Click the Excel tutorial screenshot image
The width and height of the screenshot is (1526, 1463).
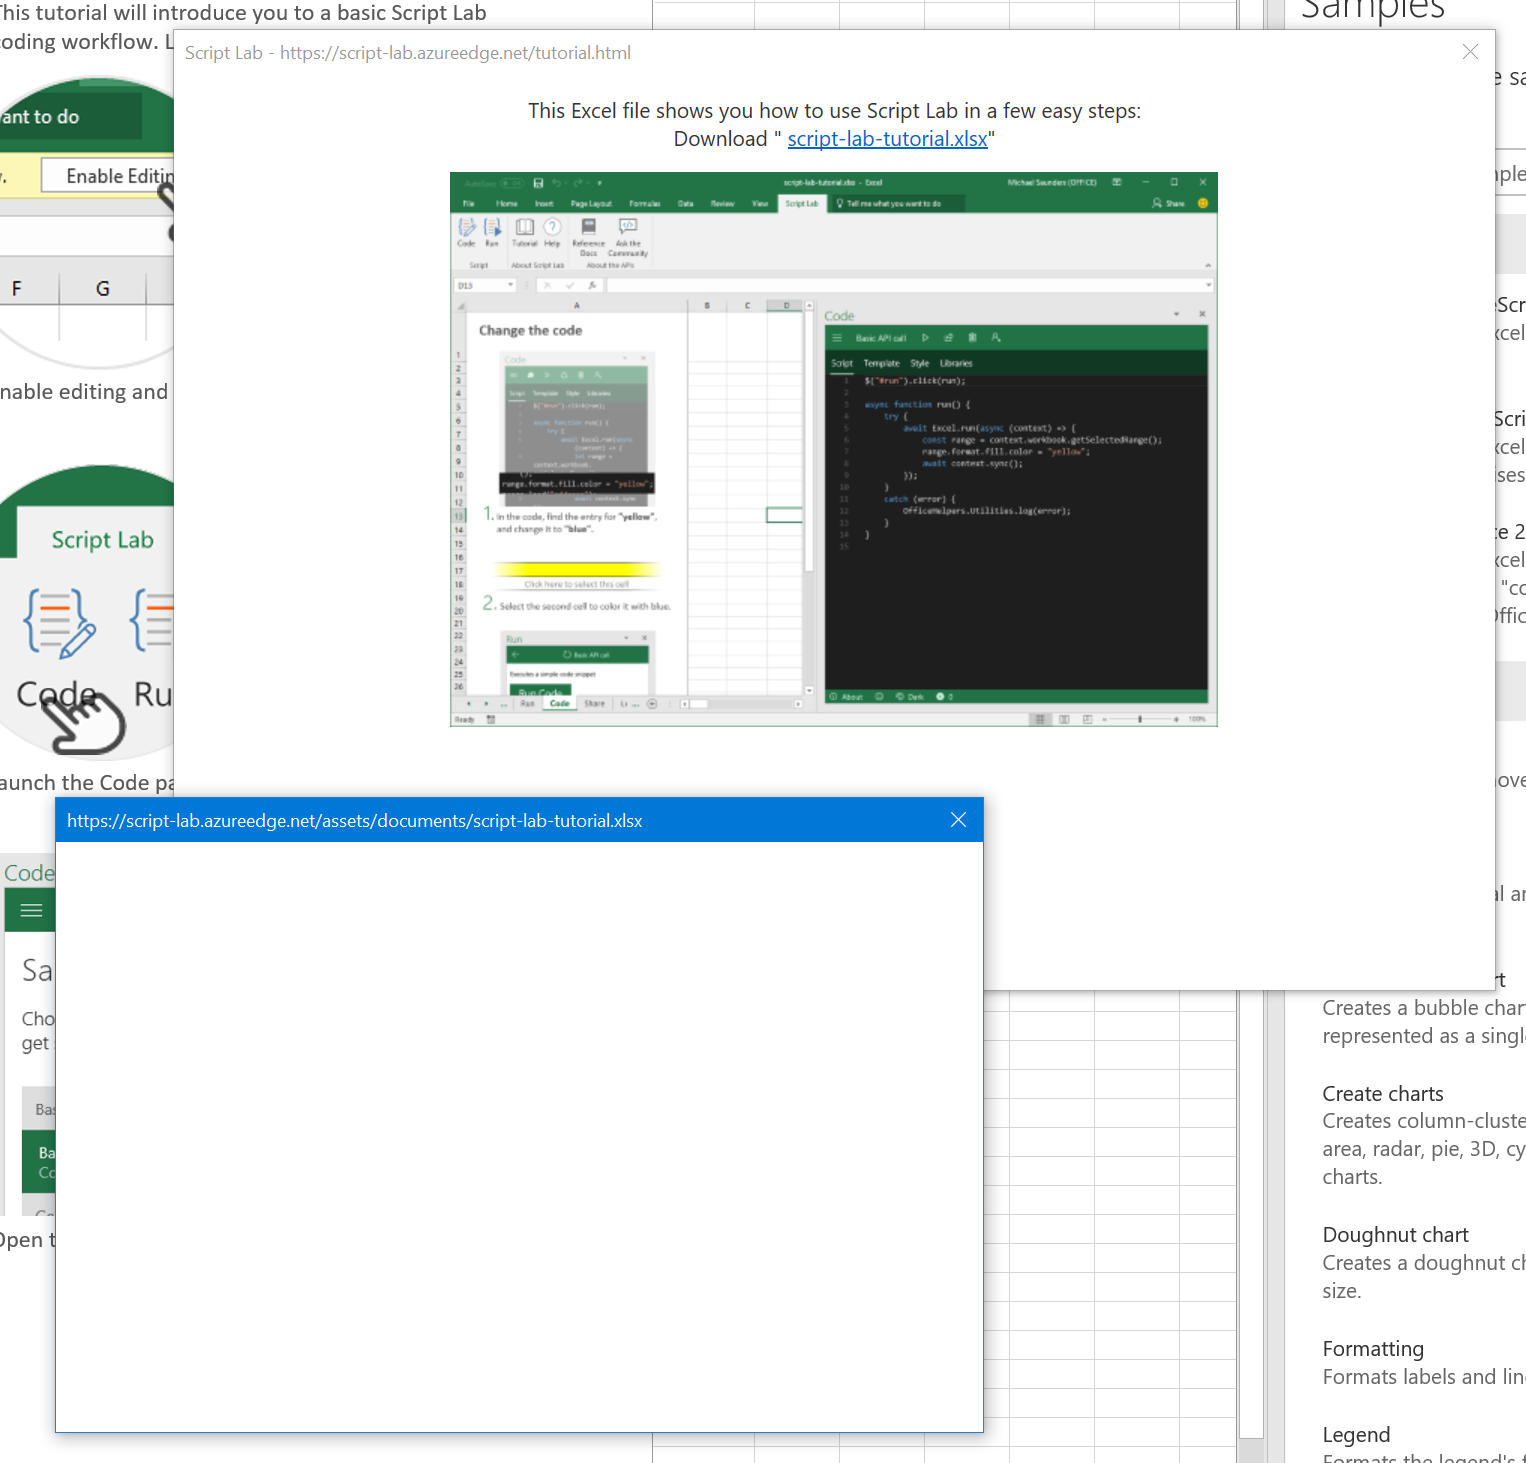[833, 449]
